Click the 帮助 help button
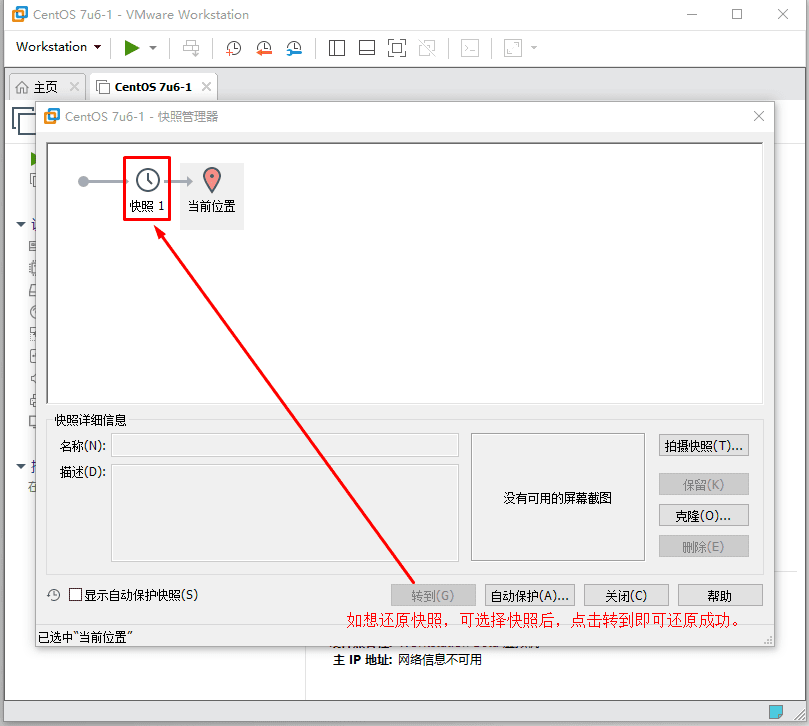The width and height of the screenshot is (809, 726). [720, 595]
